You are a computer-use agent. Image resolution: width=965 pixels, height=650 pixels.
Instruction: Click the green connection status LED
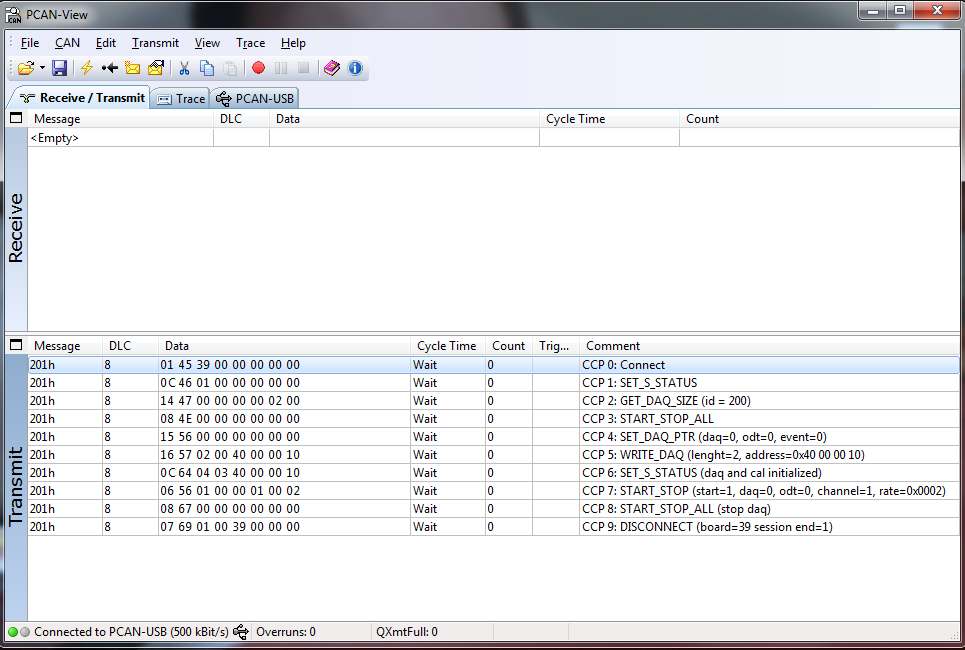(x=12, y=632)
